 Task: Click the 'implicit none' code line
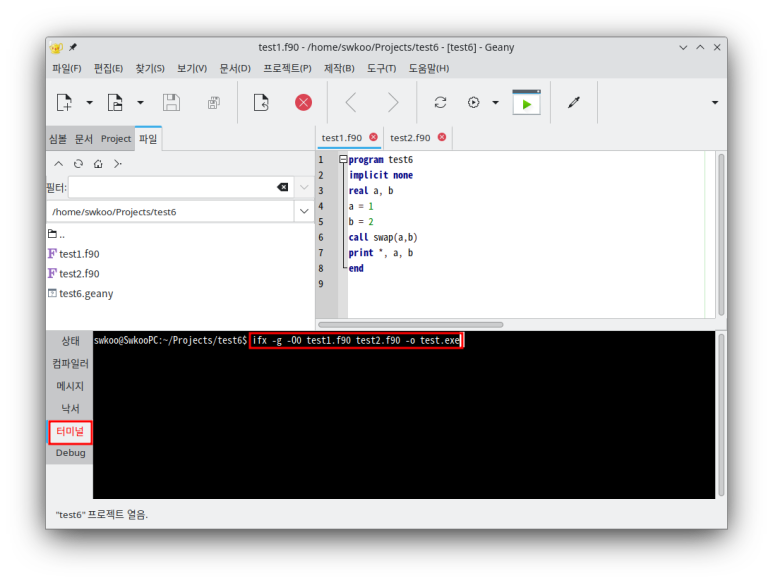pos(381,175)
